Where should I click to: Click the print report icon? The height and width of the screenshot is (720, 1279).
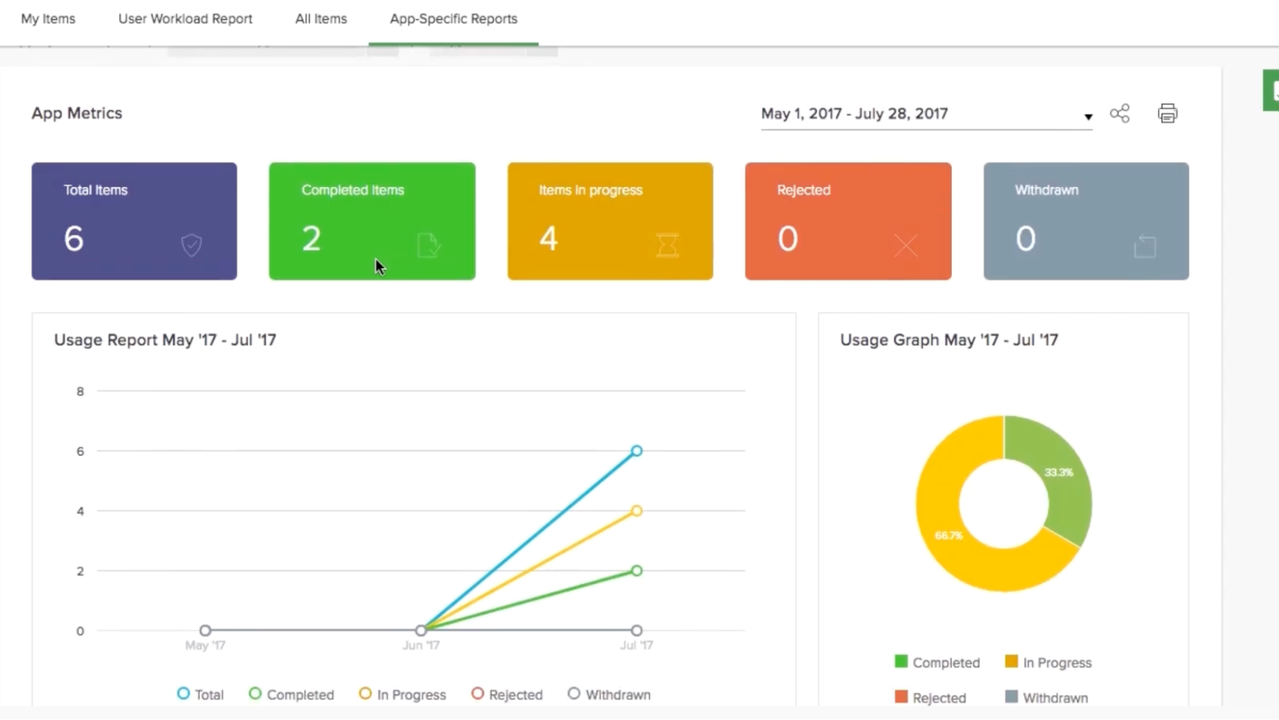(1167, 114)
